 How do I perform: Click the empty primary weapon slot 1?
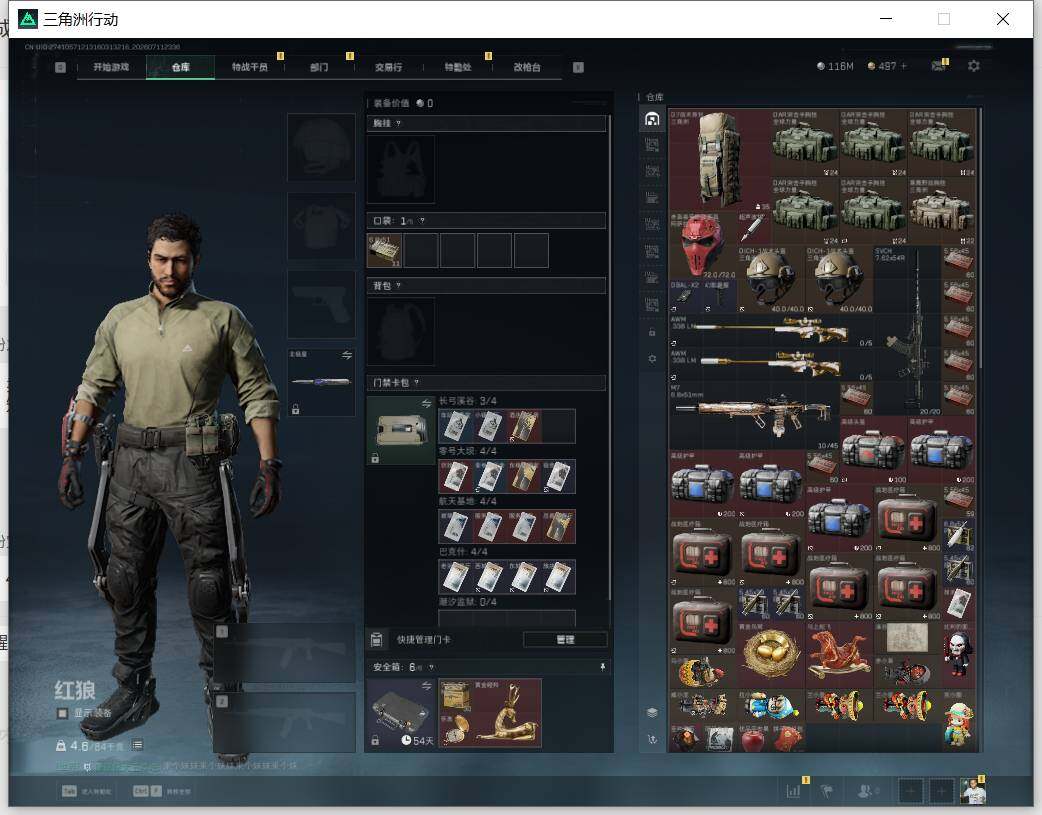pos(284,653)
